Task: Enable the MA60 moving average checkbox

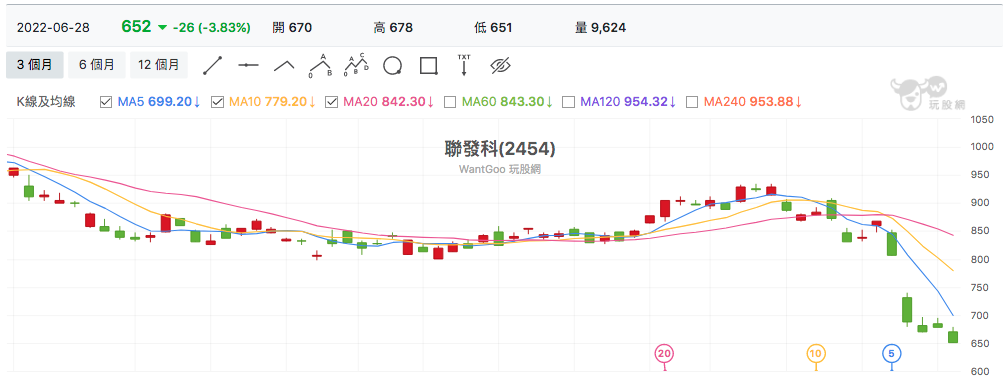Action: click(450, 102)
